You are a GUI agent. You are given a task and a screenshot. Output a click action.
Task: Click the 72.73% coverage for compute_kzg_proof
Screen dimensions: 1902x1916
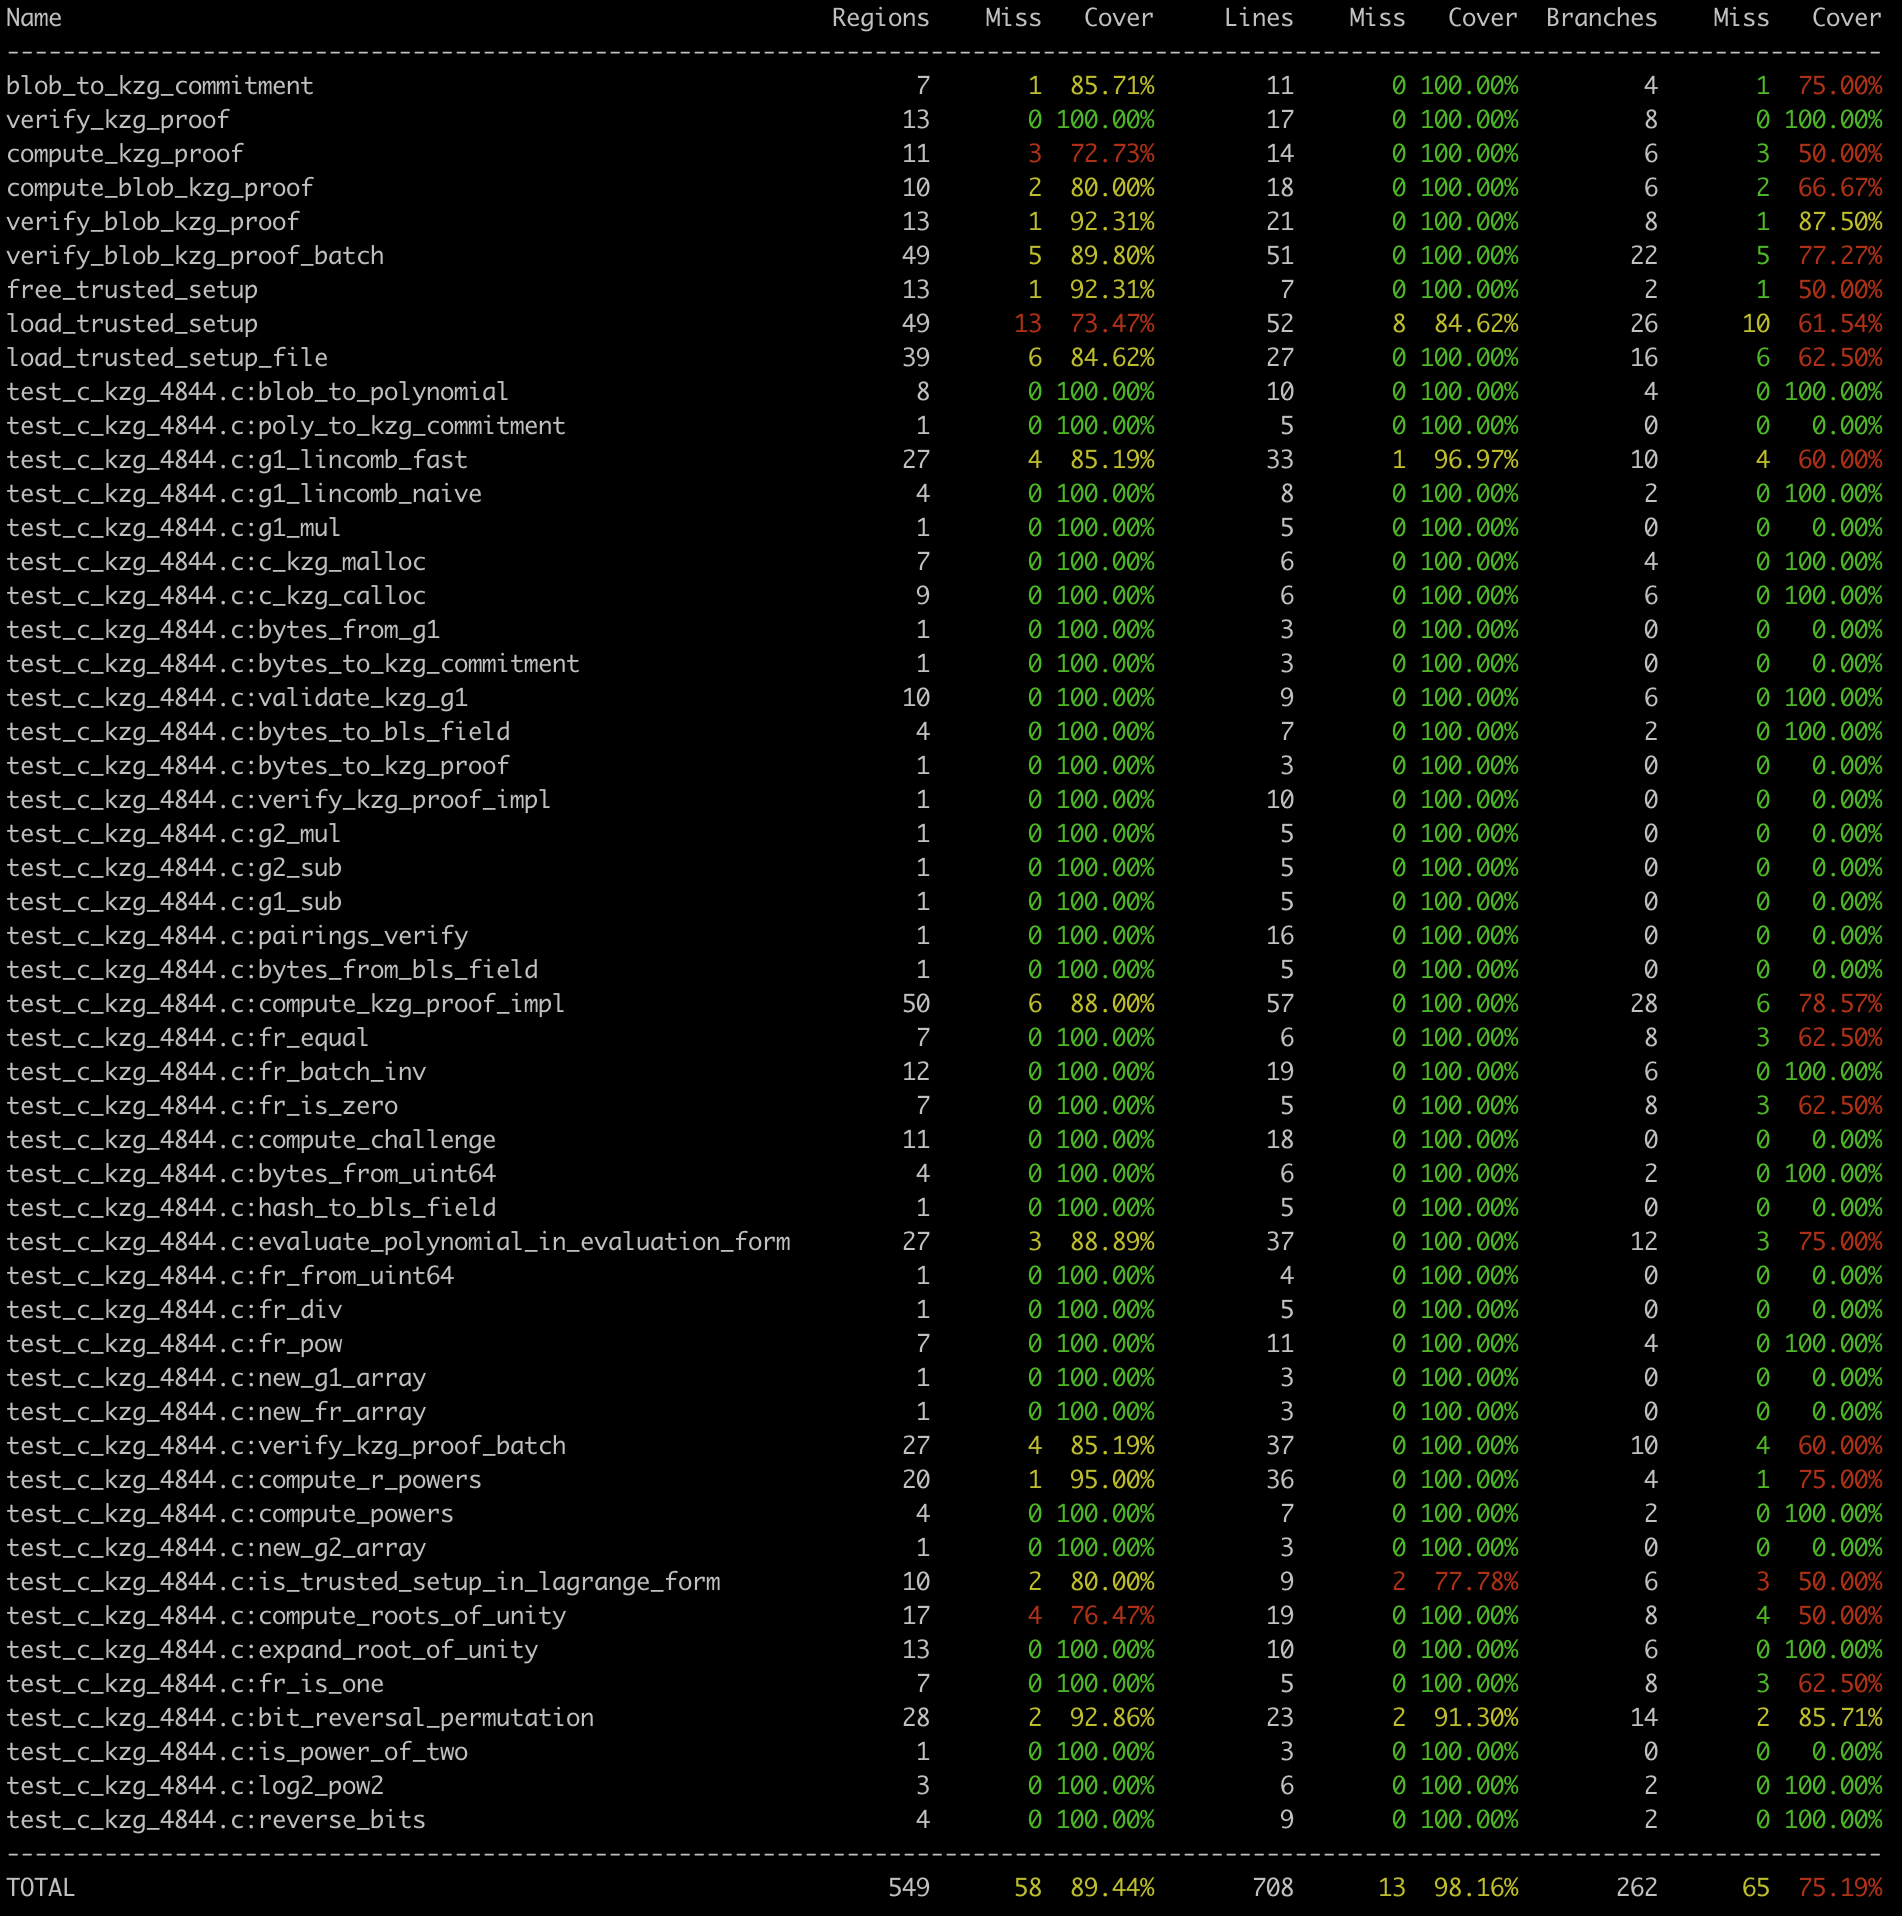tap(1111, 154)
